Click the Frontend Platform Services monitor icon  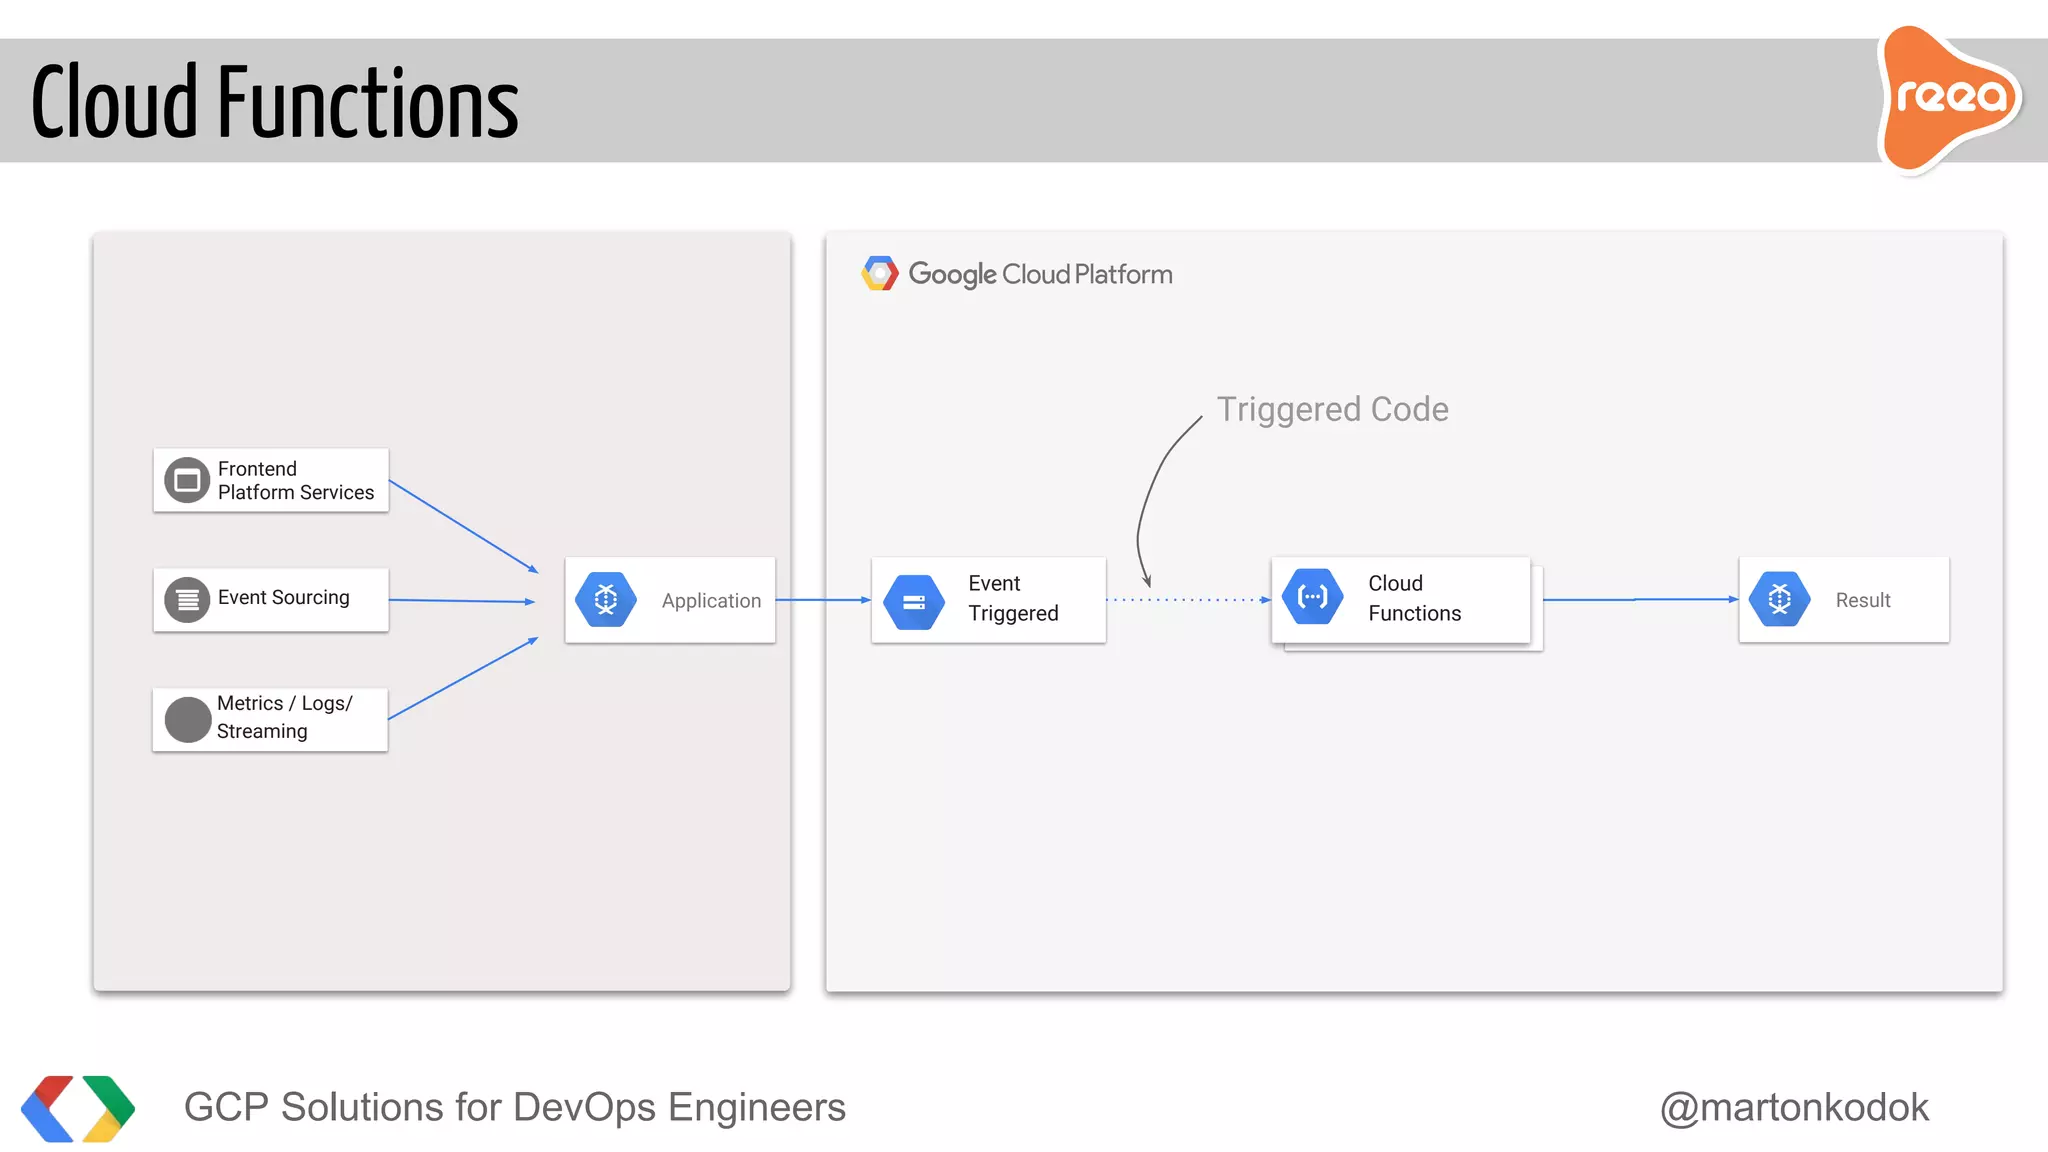tap(187, 481)
